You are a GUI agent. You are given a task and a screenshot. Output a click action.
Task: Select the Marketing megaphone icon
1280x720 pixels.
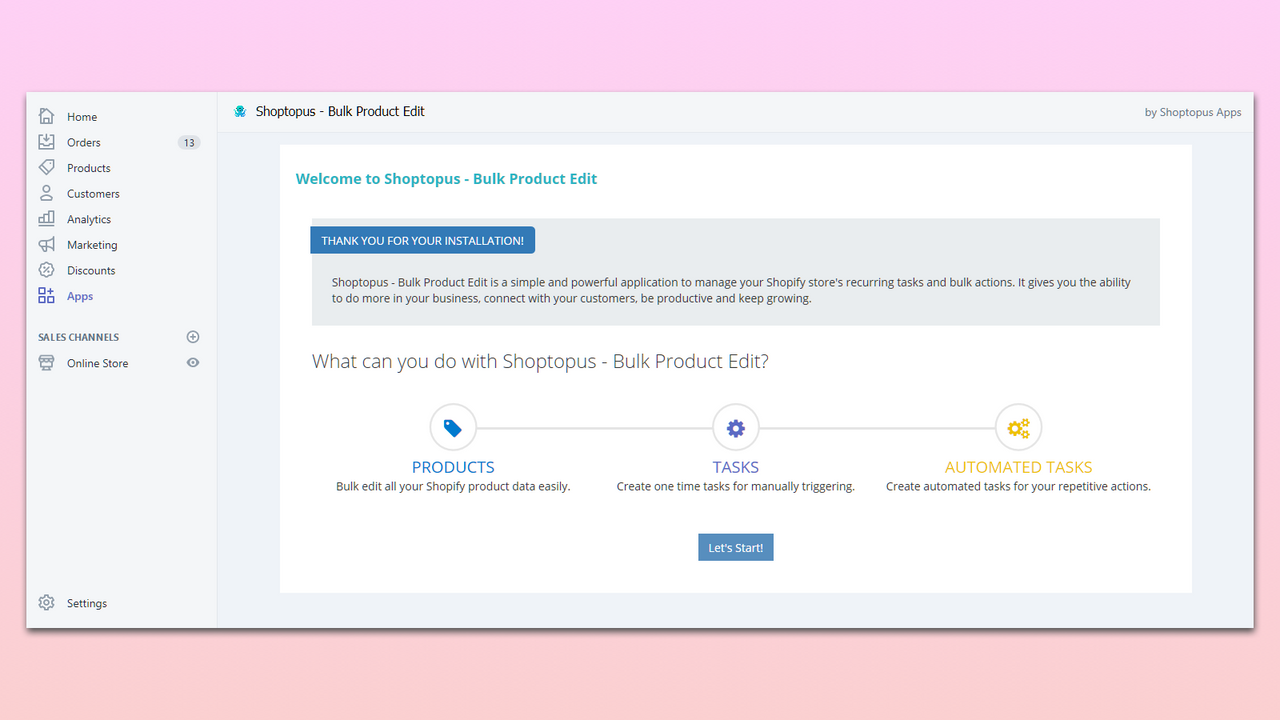click(46, 244)
